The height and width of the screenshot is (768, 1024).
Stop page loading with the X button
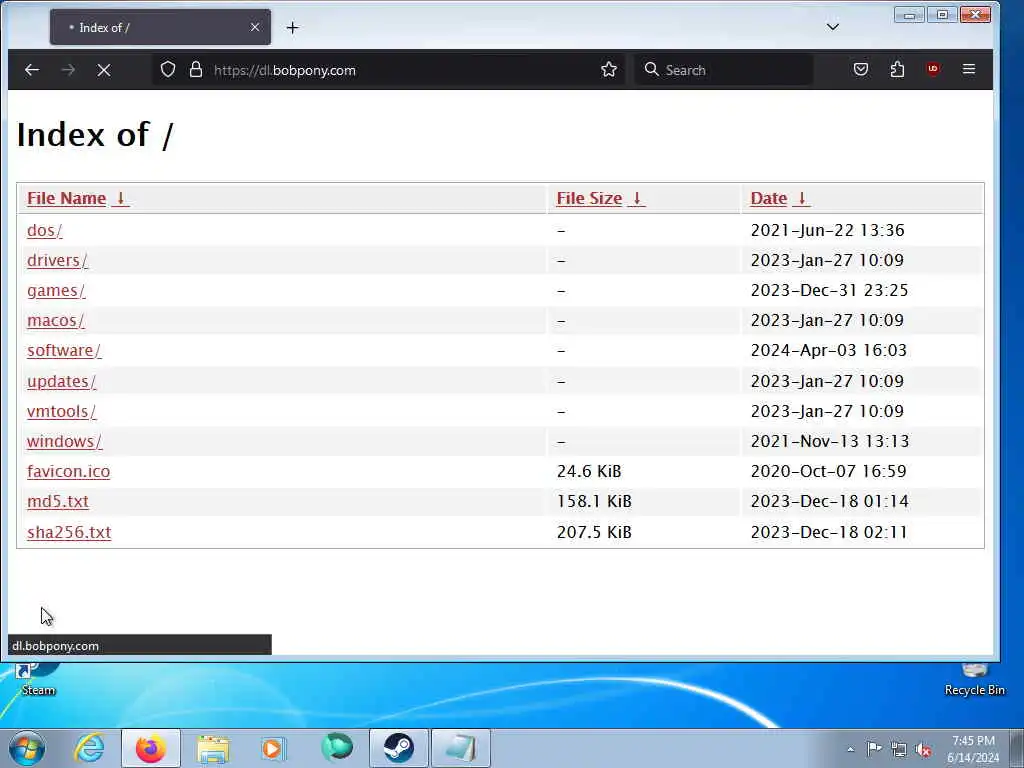click(x=104, y=70)
